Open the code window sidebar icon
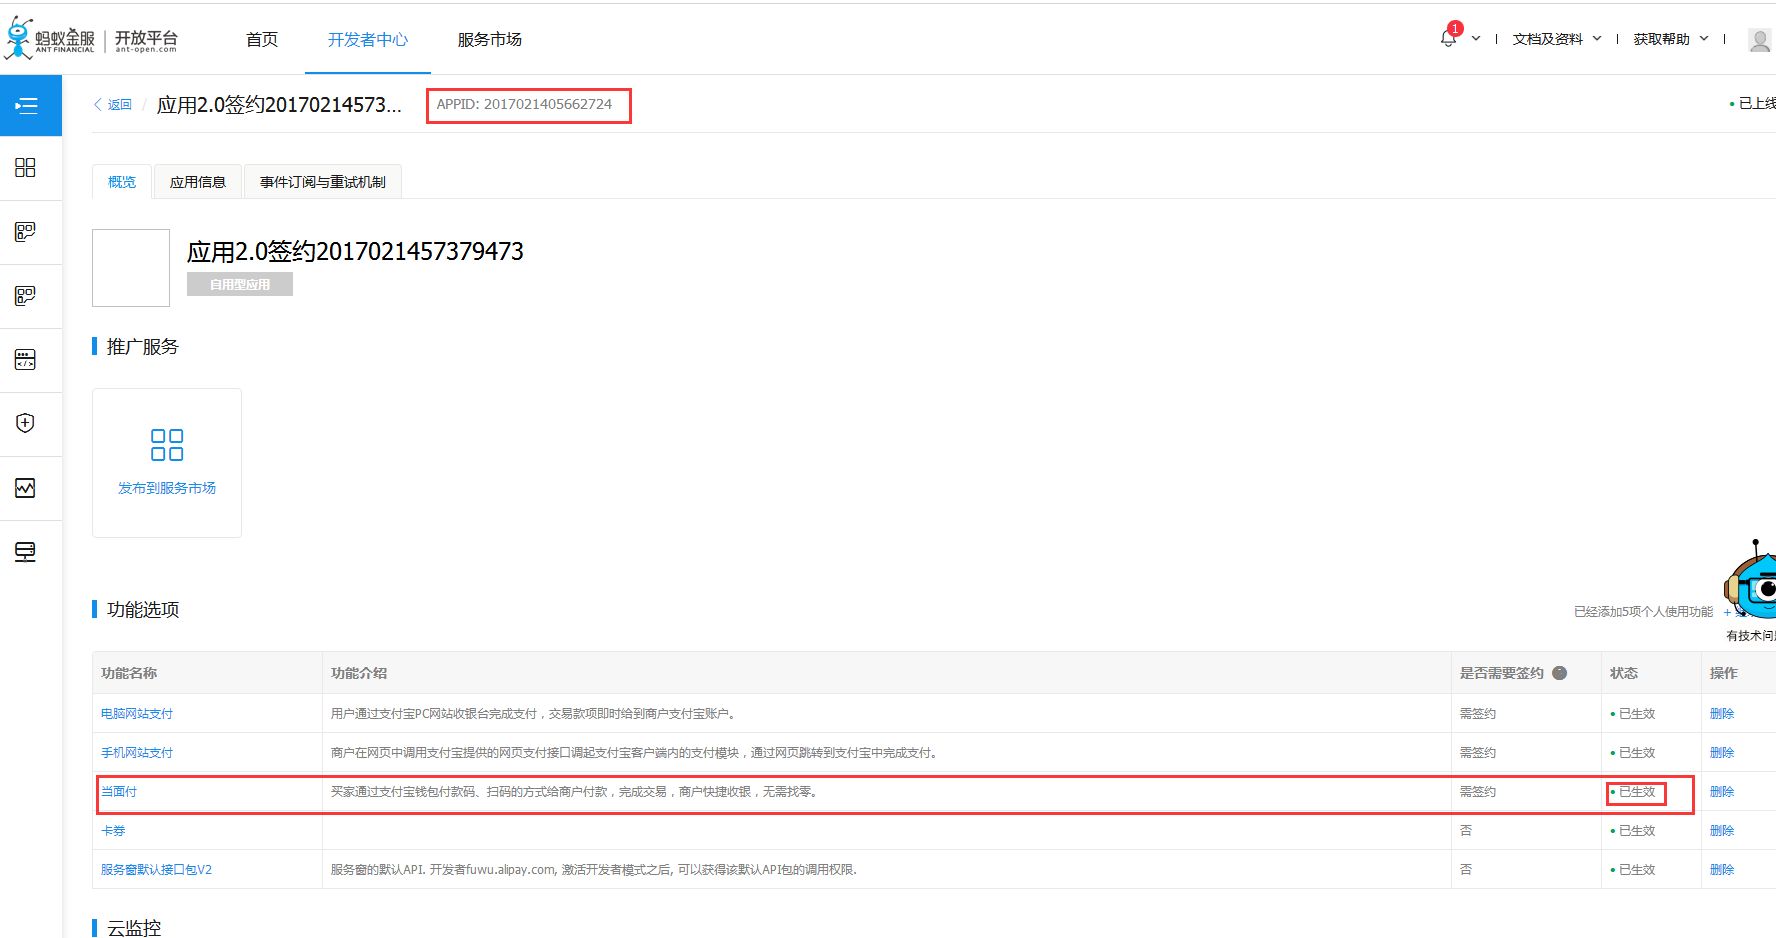The height and width of the screenshot is (938, 1776). (26, 360)
